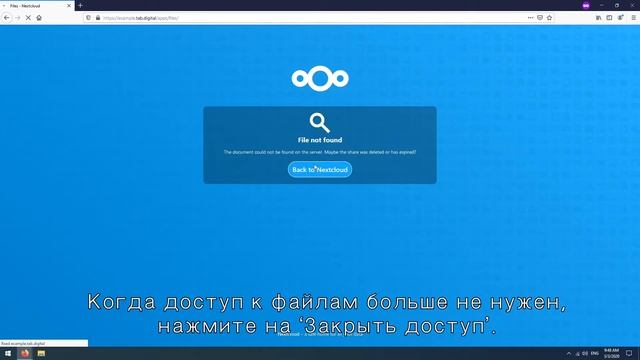Open the Windows notification center
The image size is (640, 360).
(629, 353)
